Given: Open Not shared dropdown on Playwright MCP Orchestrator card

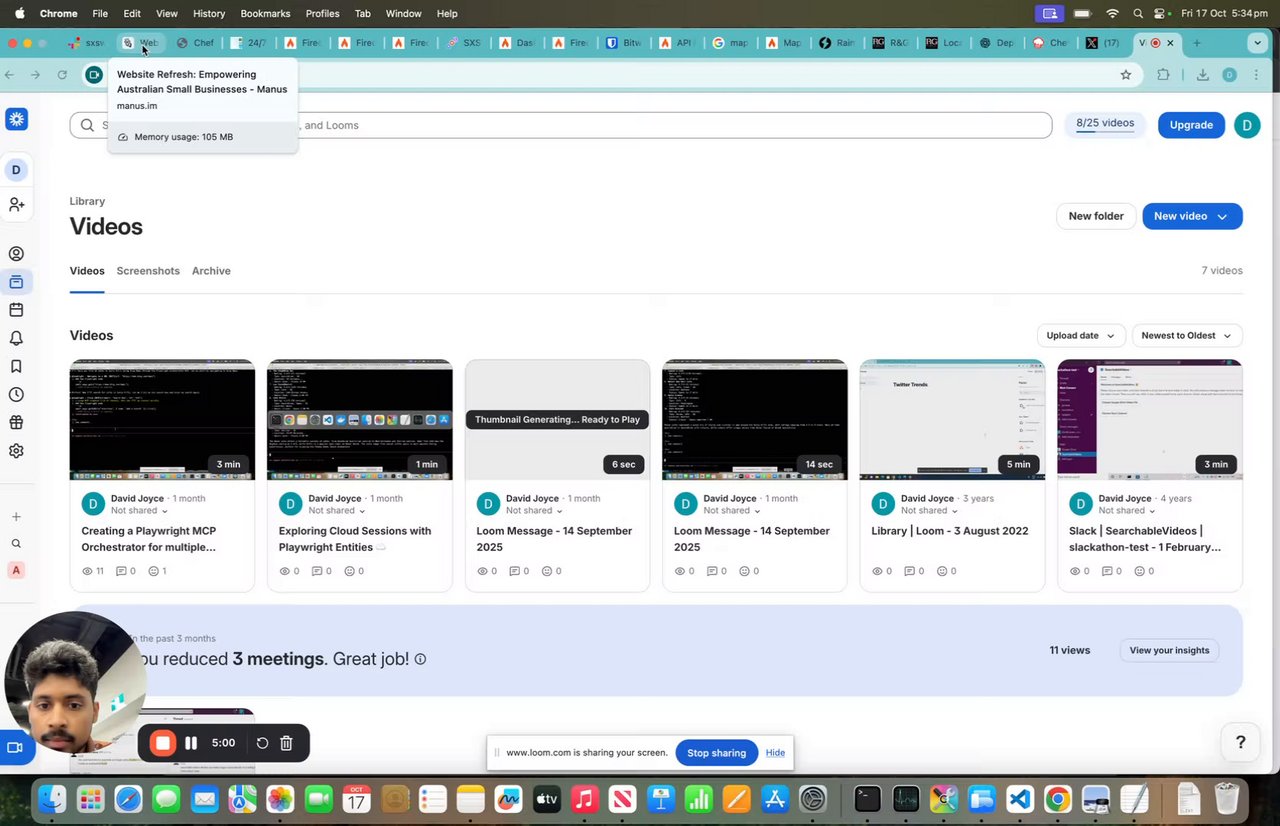Looking at the screenshot, I should pyautogui.click(x=138, y=510).
